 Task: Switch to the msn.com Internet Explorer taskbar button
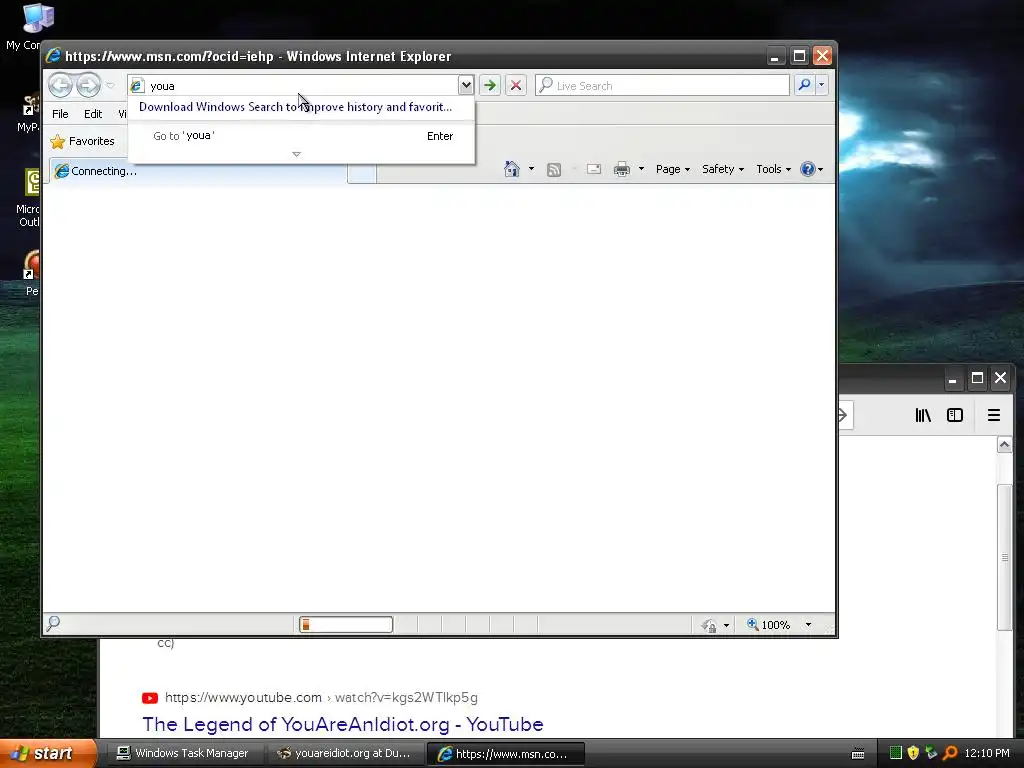(x=505, y=754)
